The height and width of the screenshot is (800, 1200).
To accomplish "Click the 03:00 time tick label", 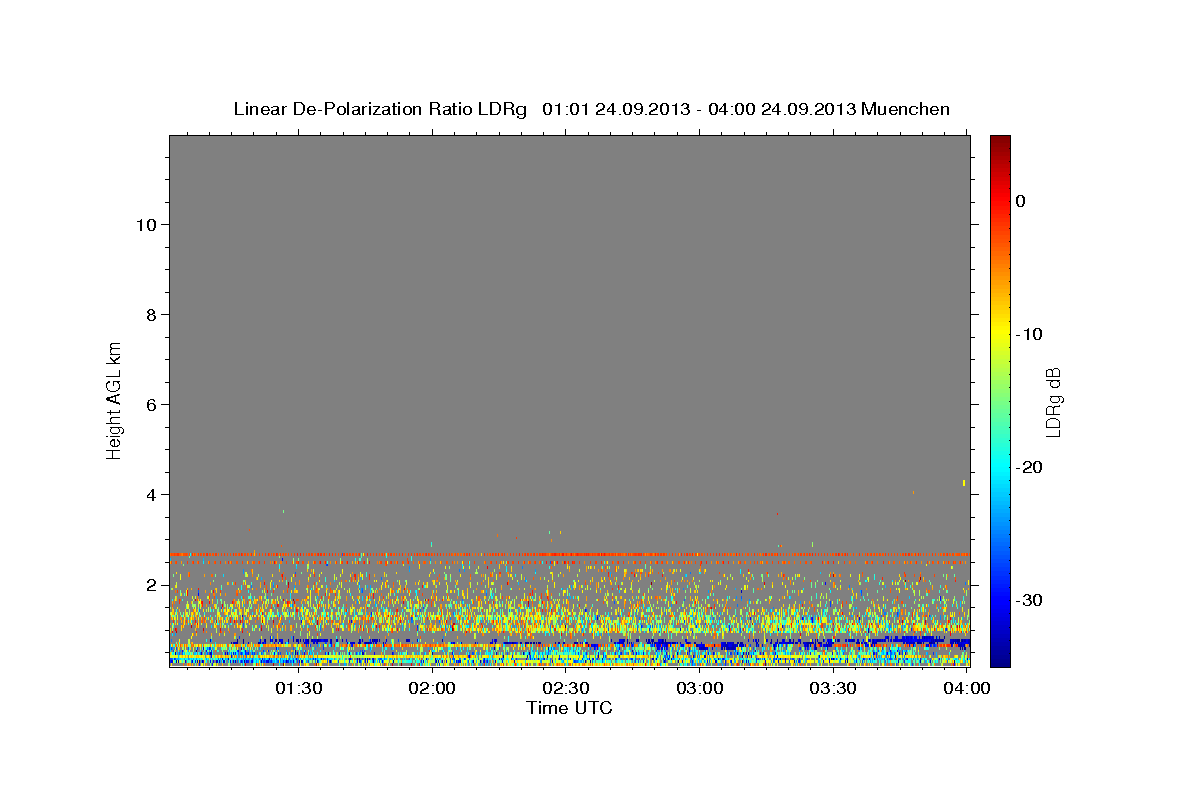I will 700,688.
